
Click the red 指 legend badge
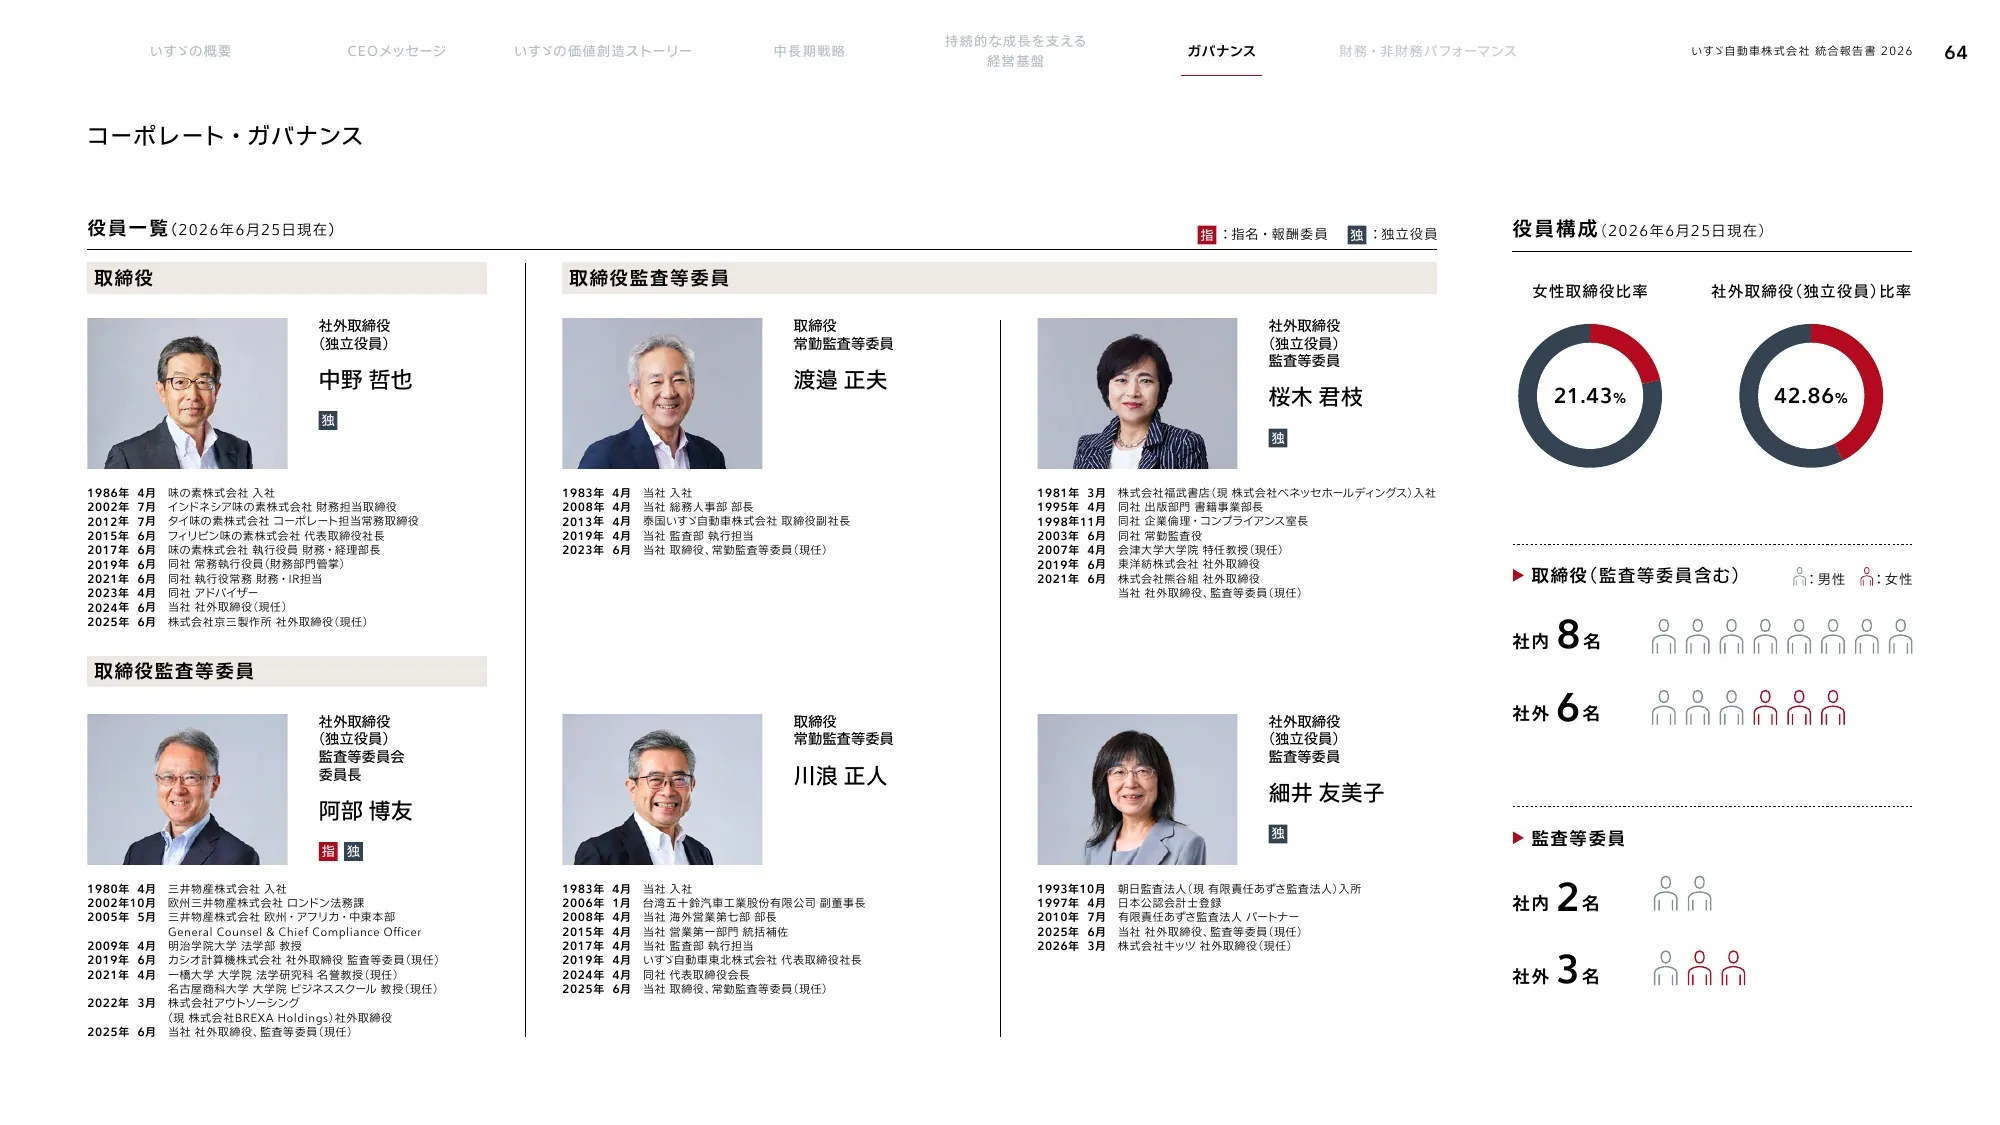[x=1207, y=235]
